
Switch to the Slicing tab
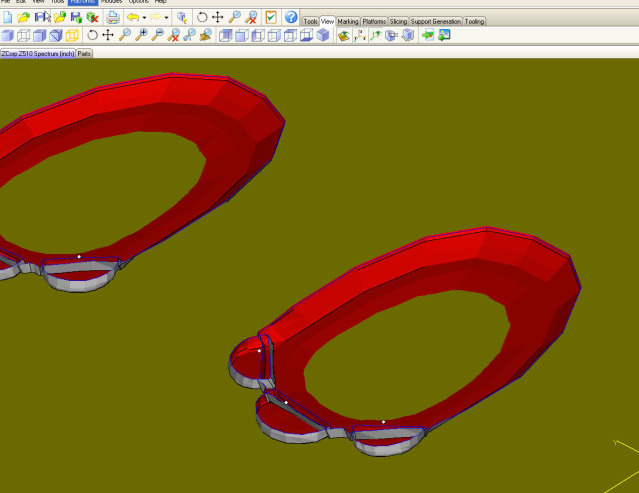tap(399, 21)
